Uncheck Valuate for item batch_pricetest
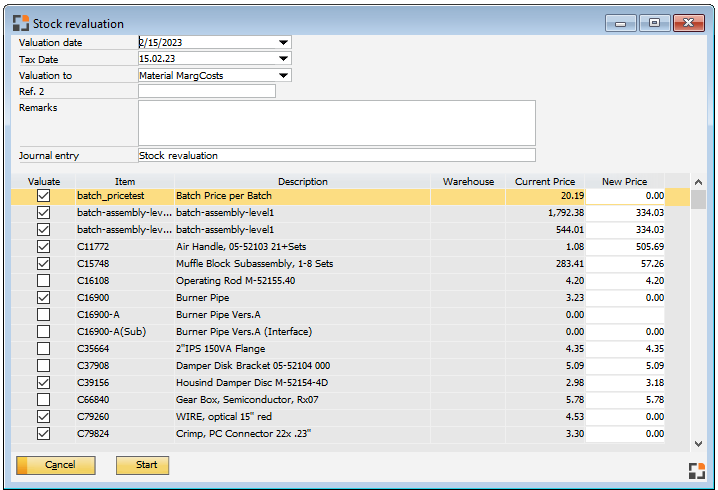The width and height of the screenshot is (718, 490). pyautogui.click(x=43, y=197)
